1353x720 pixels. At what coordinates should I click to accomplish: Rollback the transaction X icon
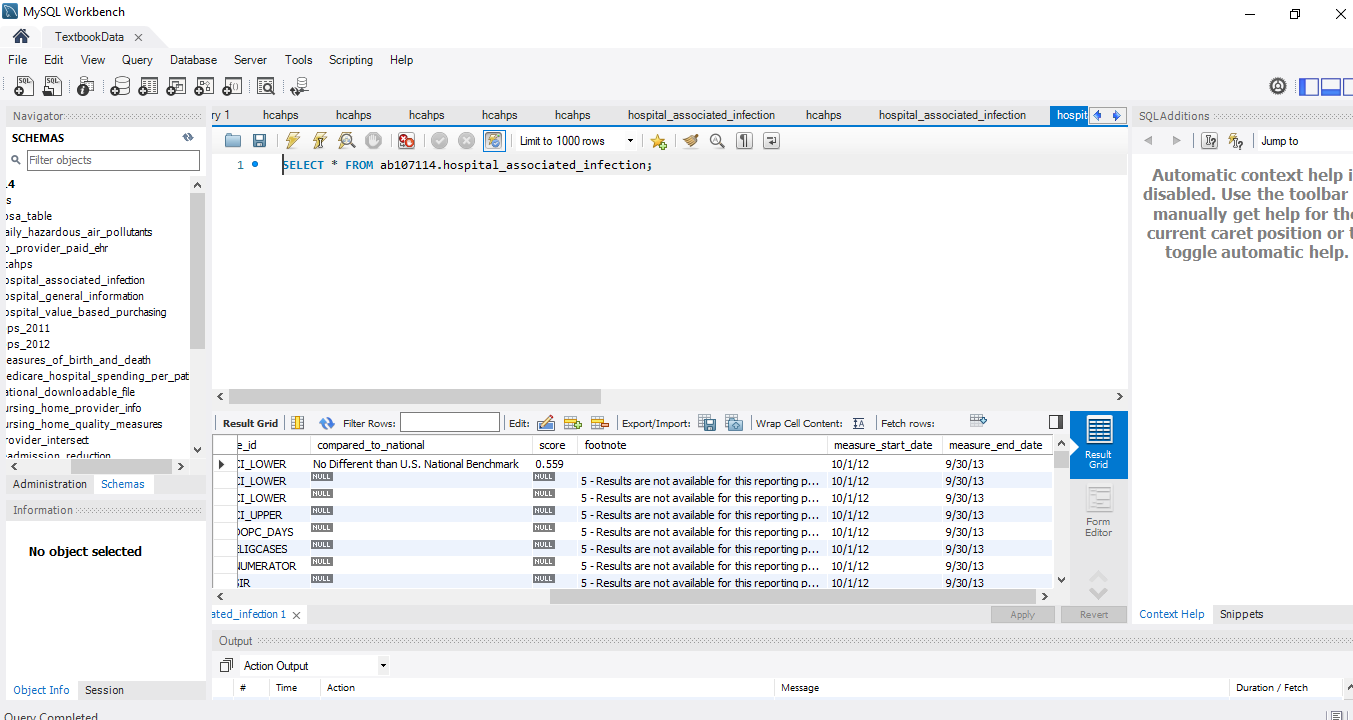point(466,141)
